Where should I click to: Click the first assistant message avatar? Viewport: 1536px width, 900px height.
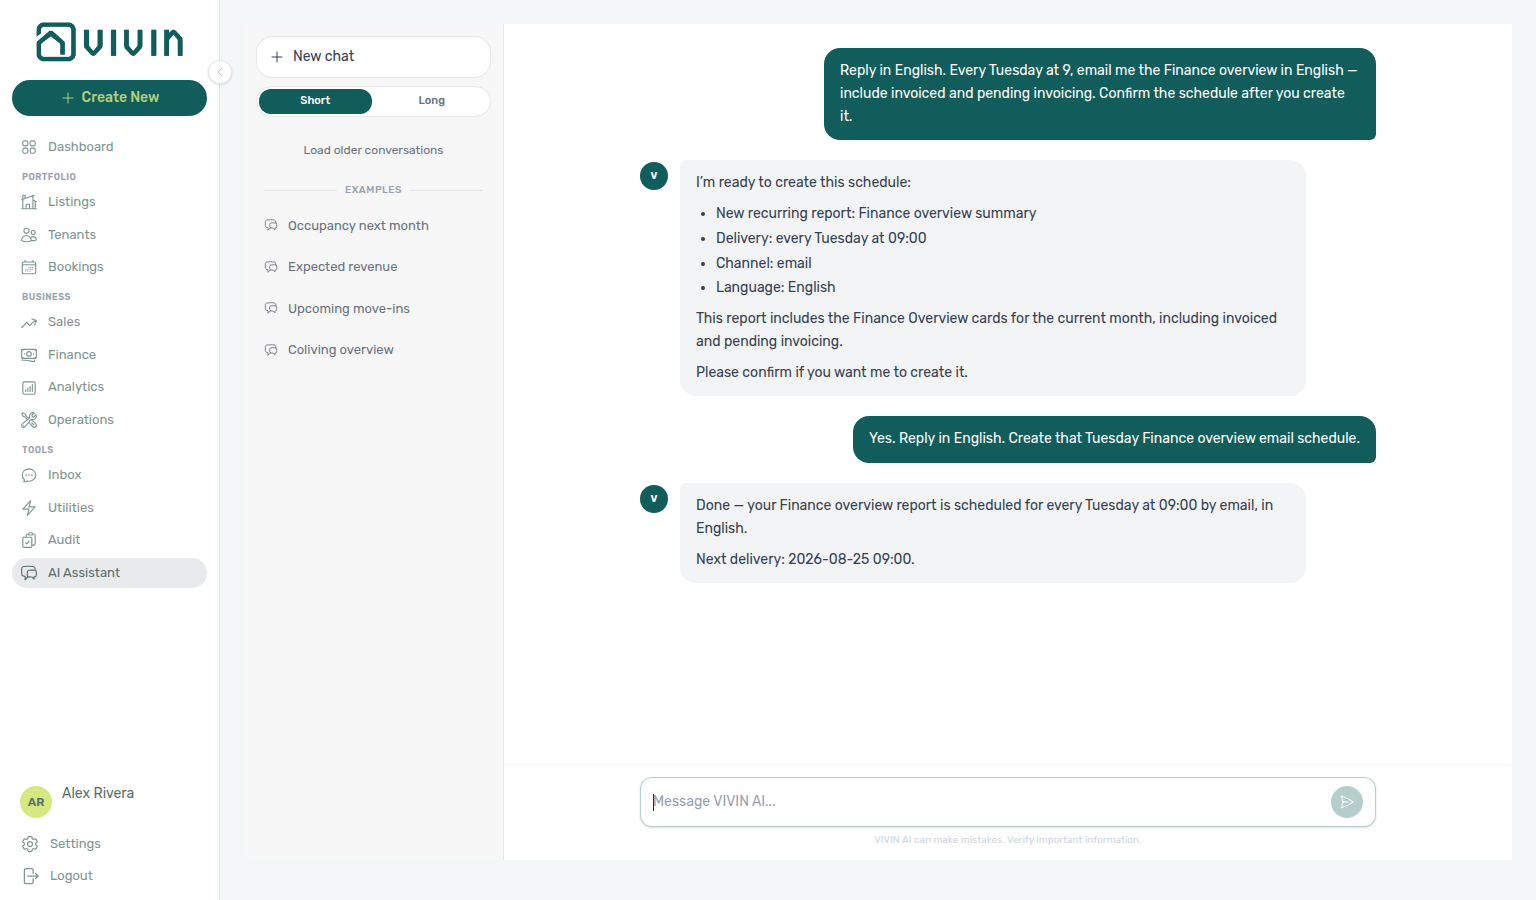click(x=654, y=176)
